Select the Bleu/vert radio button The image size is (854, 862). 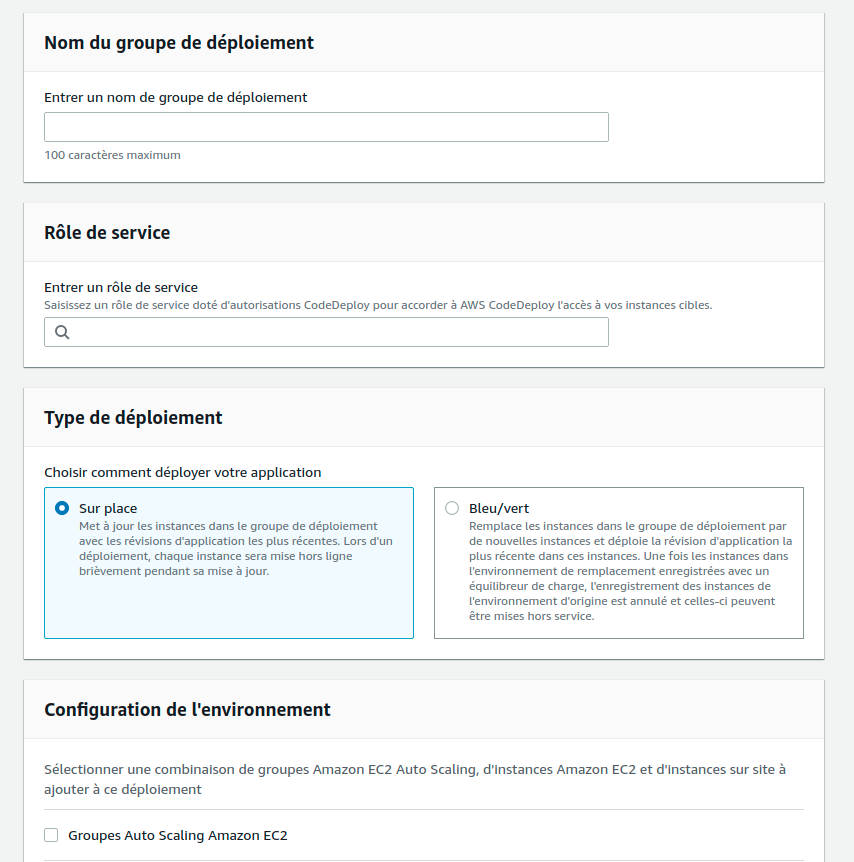pos(452,508)
